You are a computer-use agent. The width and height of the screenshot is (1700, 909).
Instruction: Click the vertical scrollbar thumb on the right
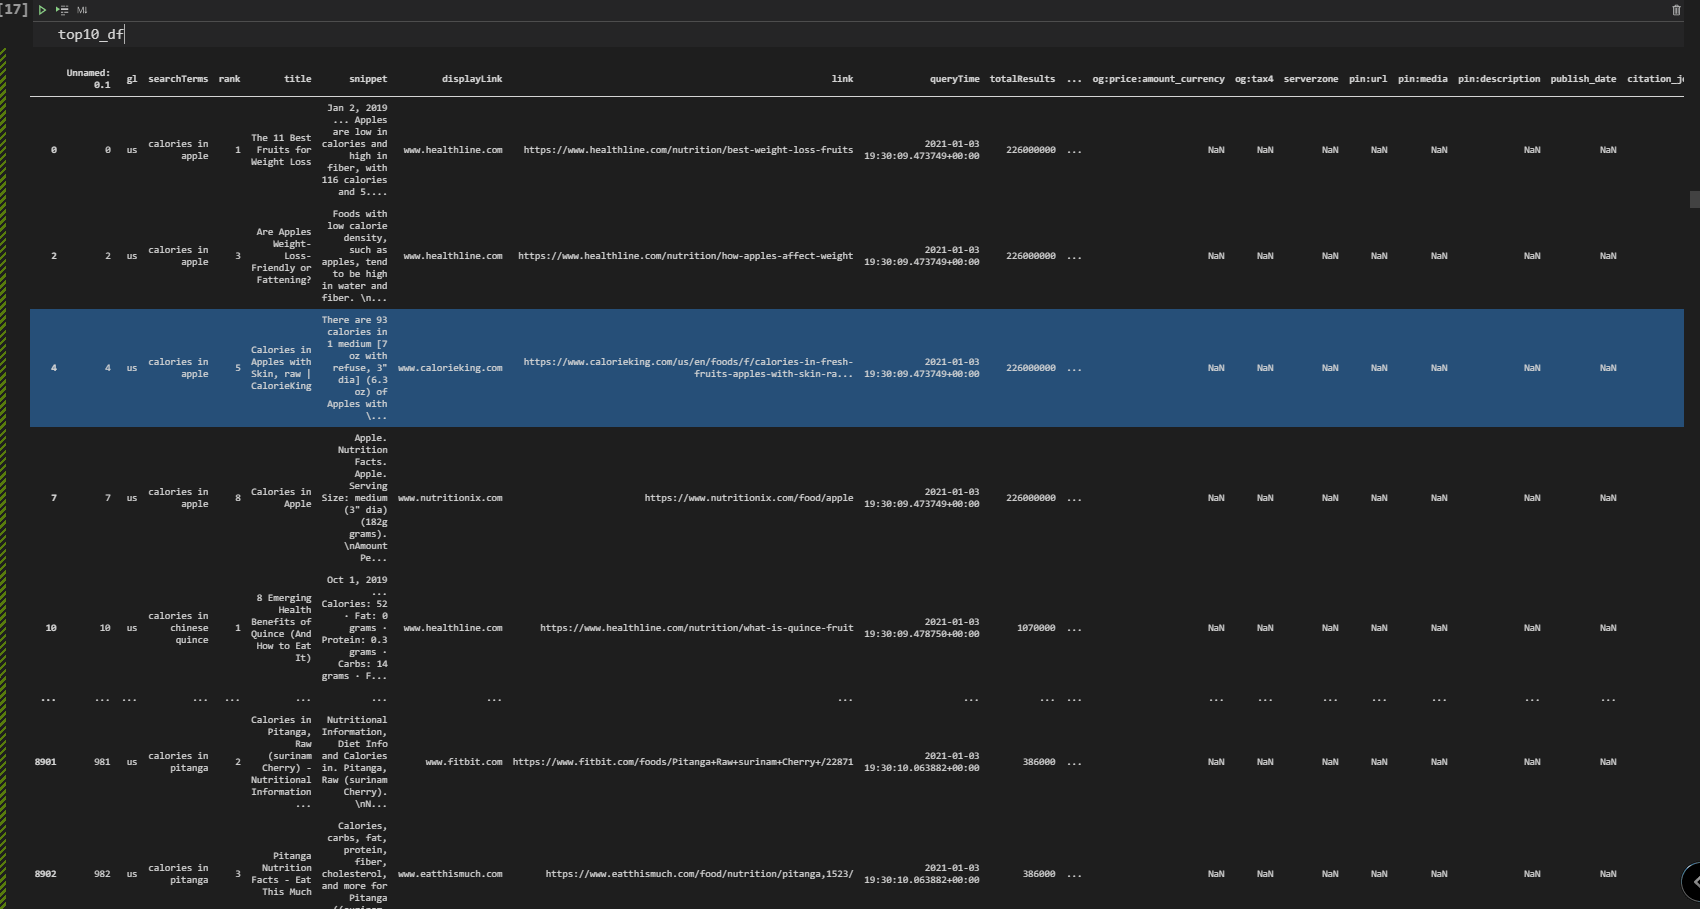pyautogui.click(x=1694, y=199)
